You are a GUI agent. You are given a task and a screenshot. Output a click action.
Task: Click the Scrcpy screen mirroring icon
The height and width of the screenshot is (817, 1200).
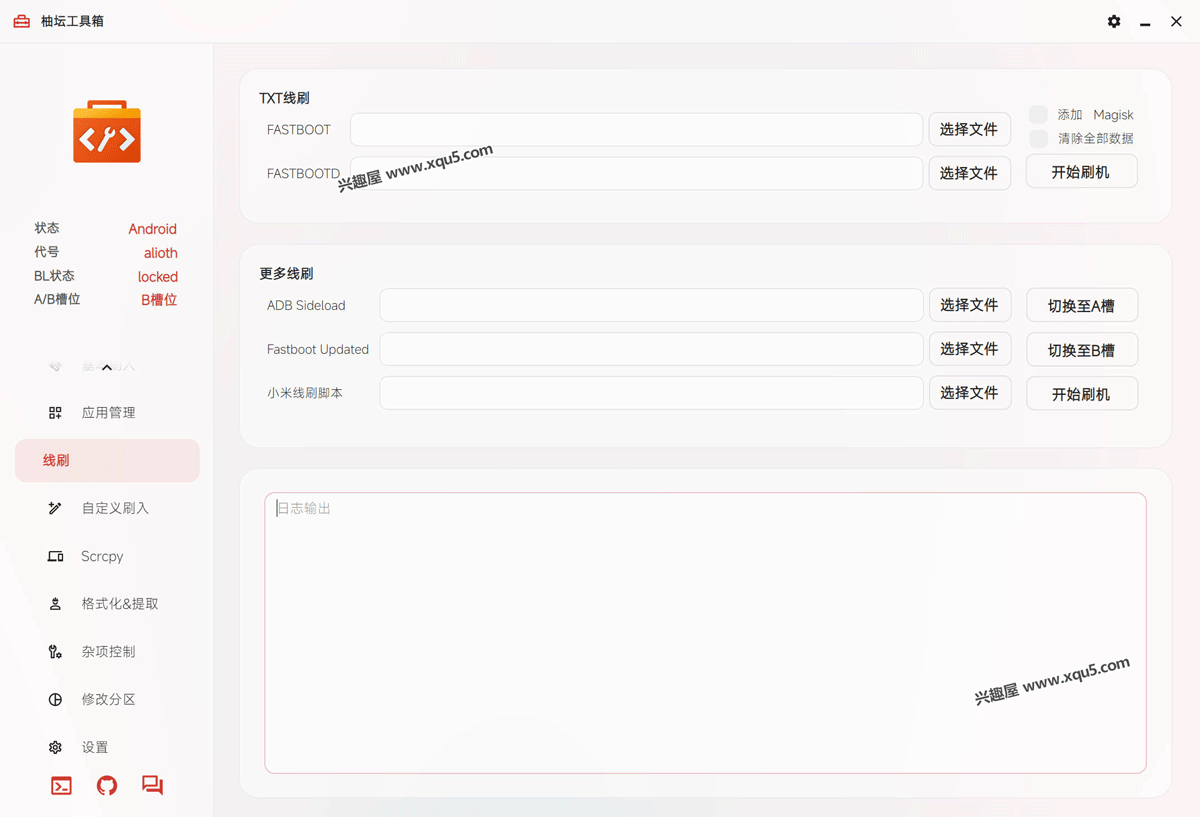coord(55,557)
